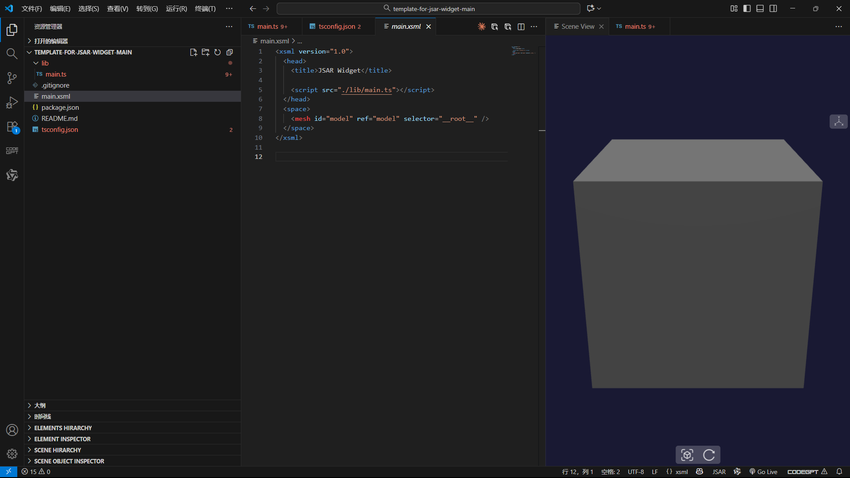
Task: Open the customize layout control
Action: 734,9
